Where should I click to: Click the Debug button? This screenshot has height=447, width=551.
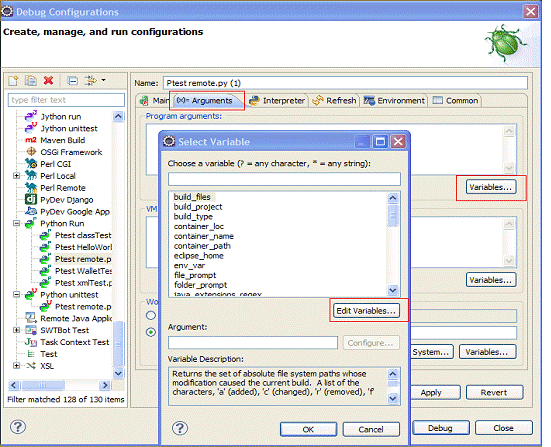coord(440,428)
